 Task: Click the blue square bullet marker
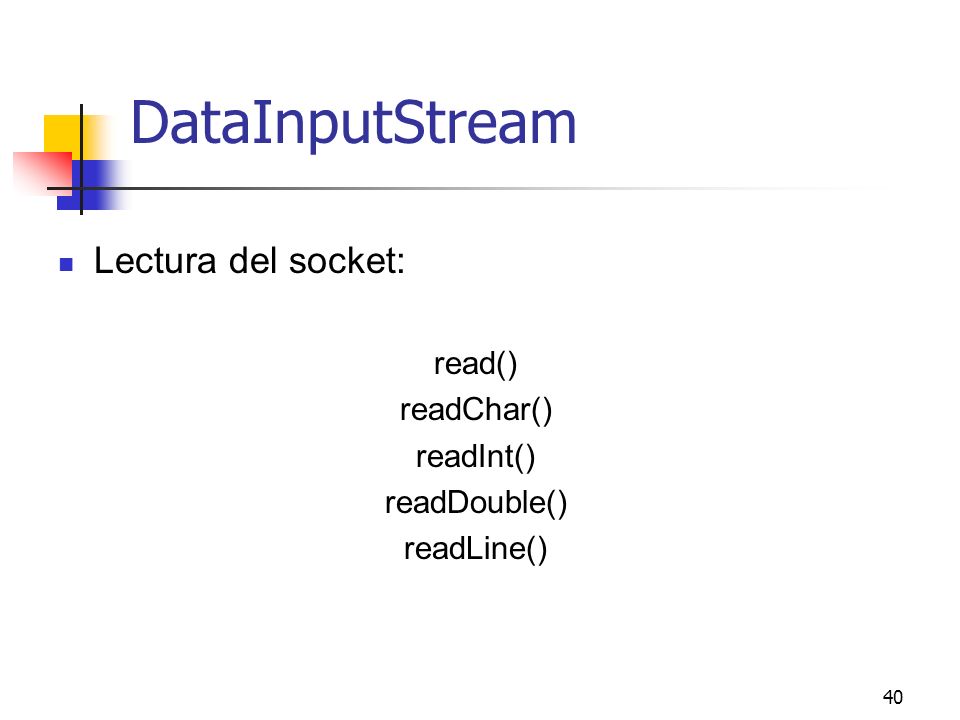click(x=66, y=264)
